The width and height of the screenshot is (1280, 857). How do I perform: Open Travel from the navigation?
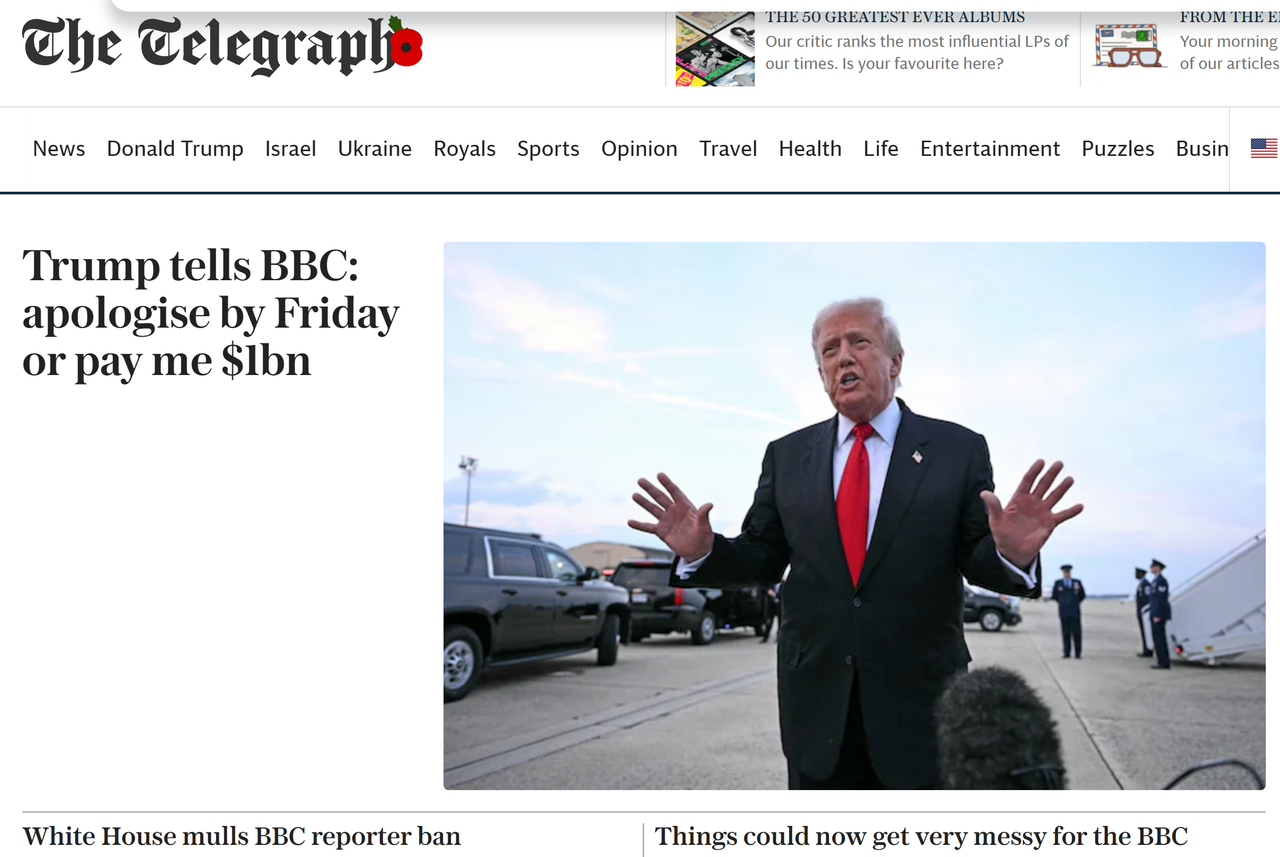click(x=728, y=148)
